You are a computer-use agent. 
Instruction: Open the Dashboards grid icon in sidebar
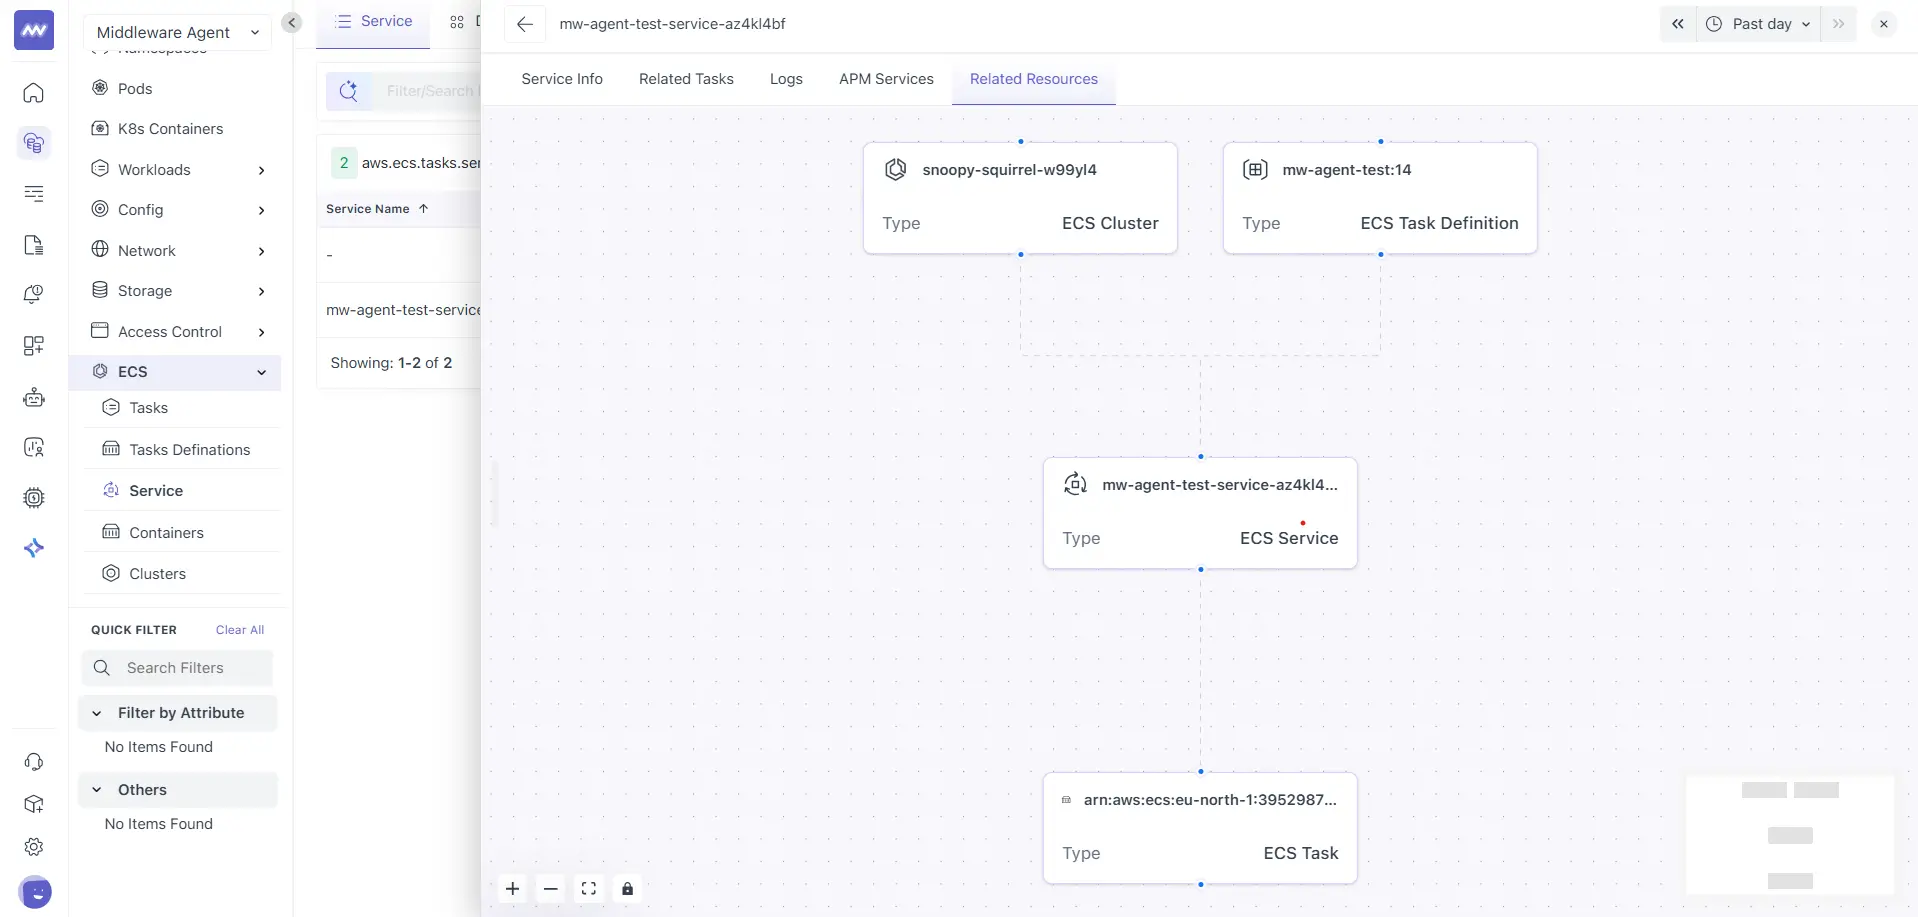click(33, 346)
